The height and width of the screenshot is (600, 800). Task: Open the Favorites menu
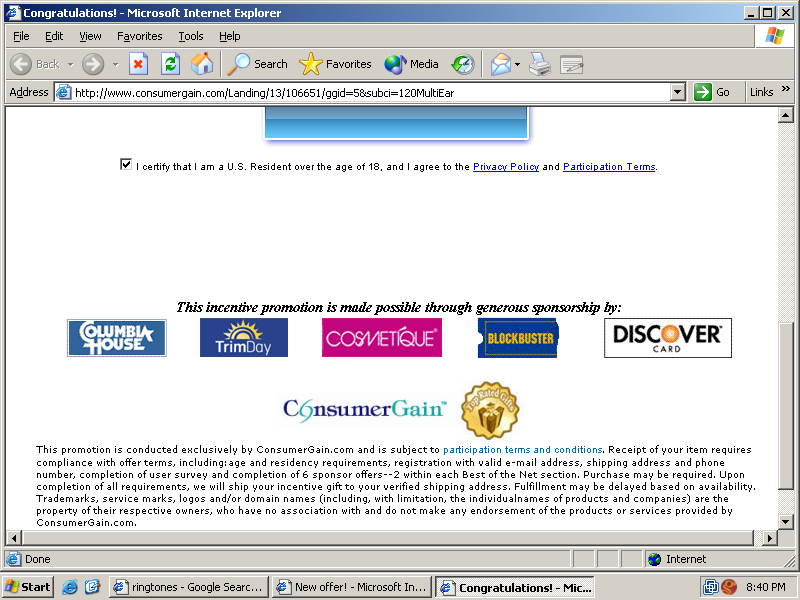pos(139,36)
